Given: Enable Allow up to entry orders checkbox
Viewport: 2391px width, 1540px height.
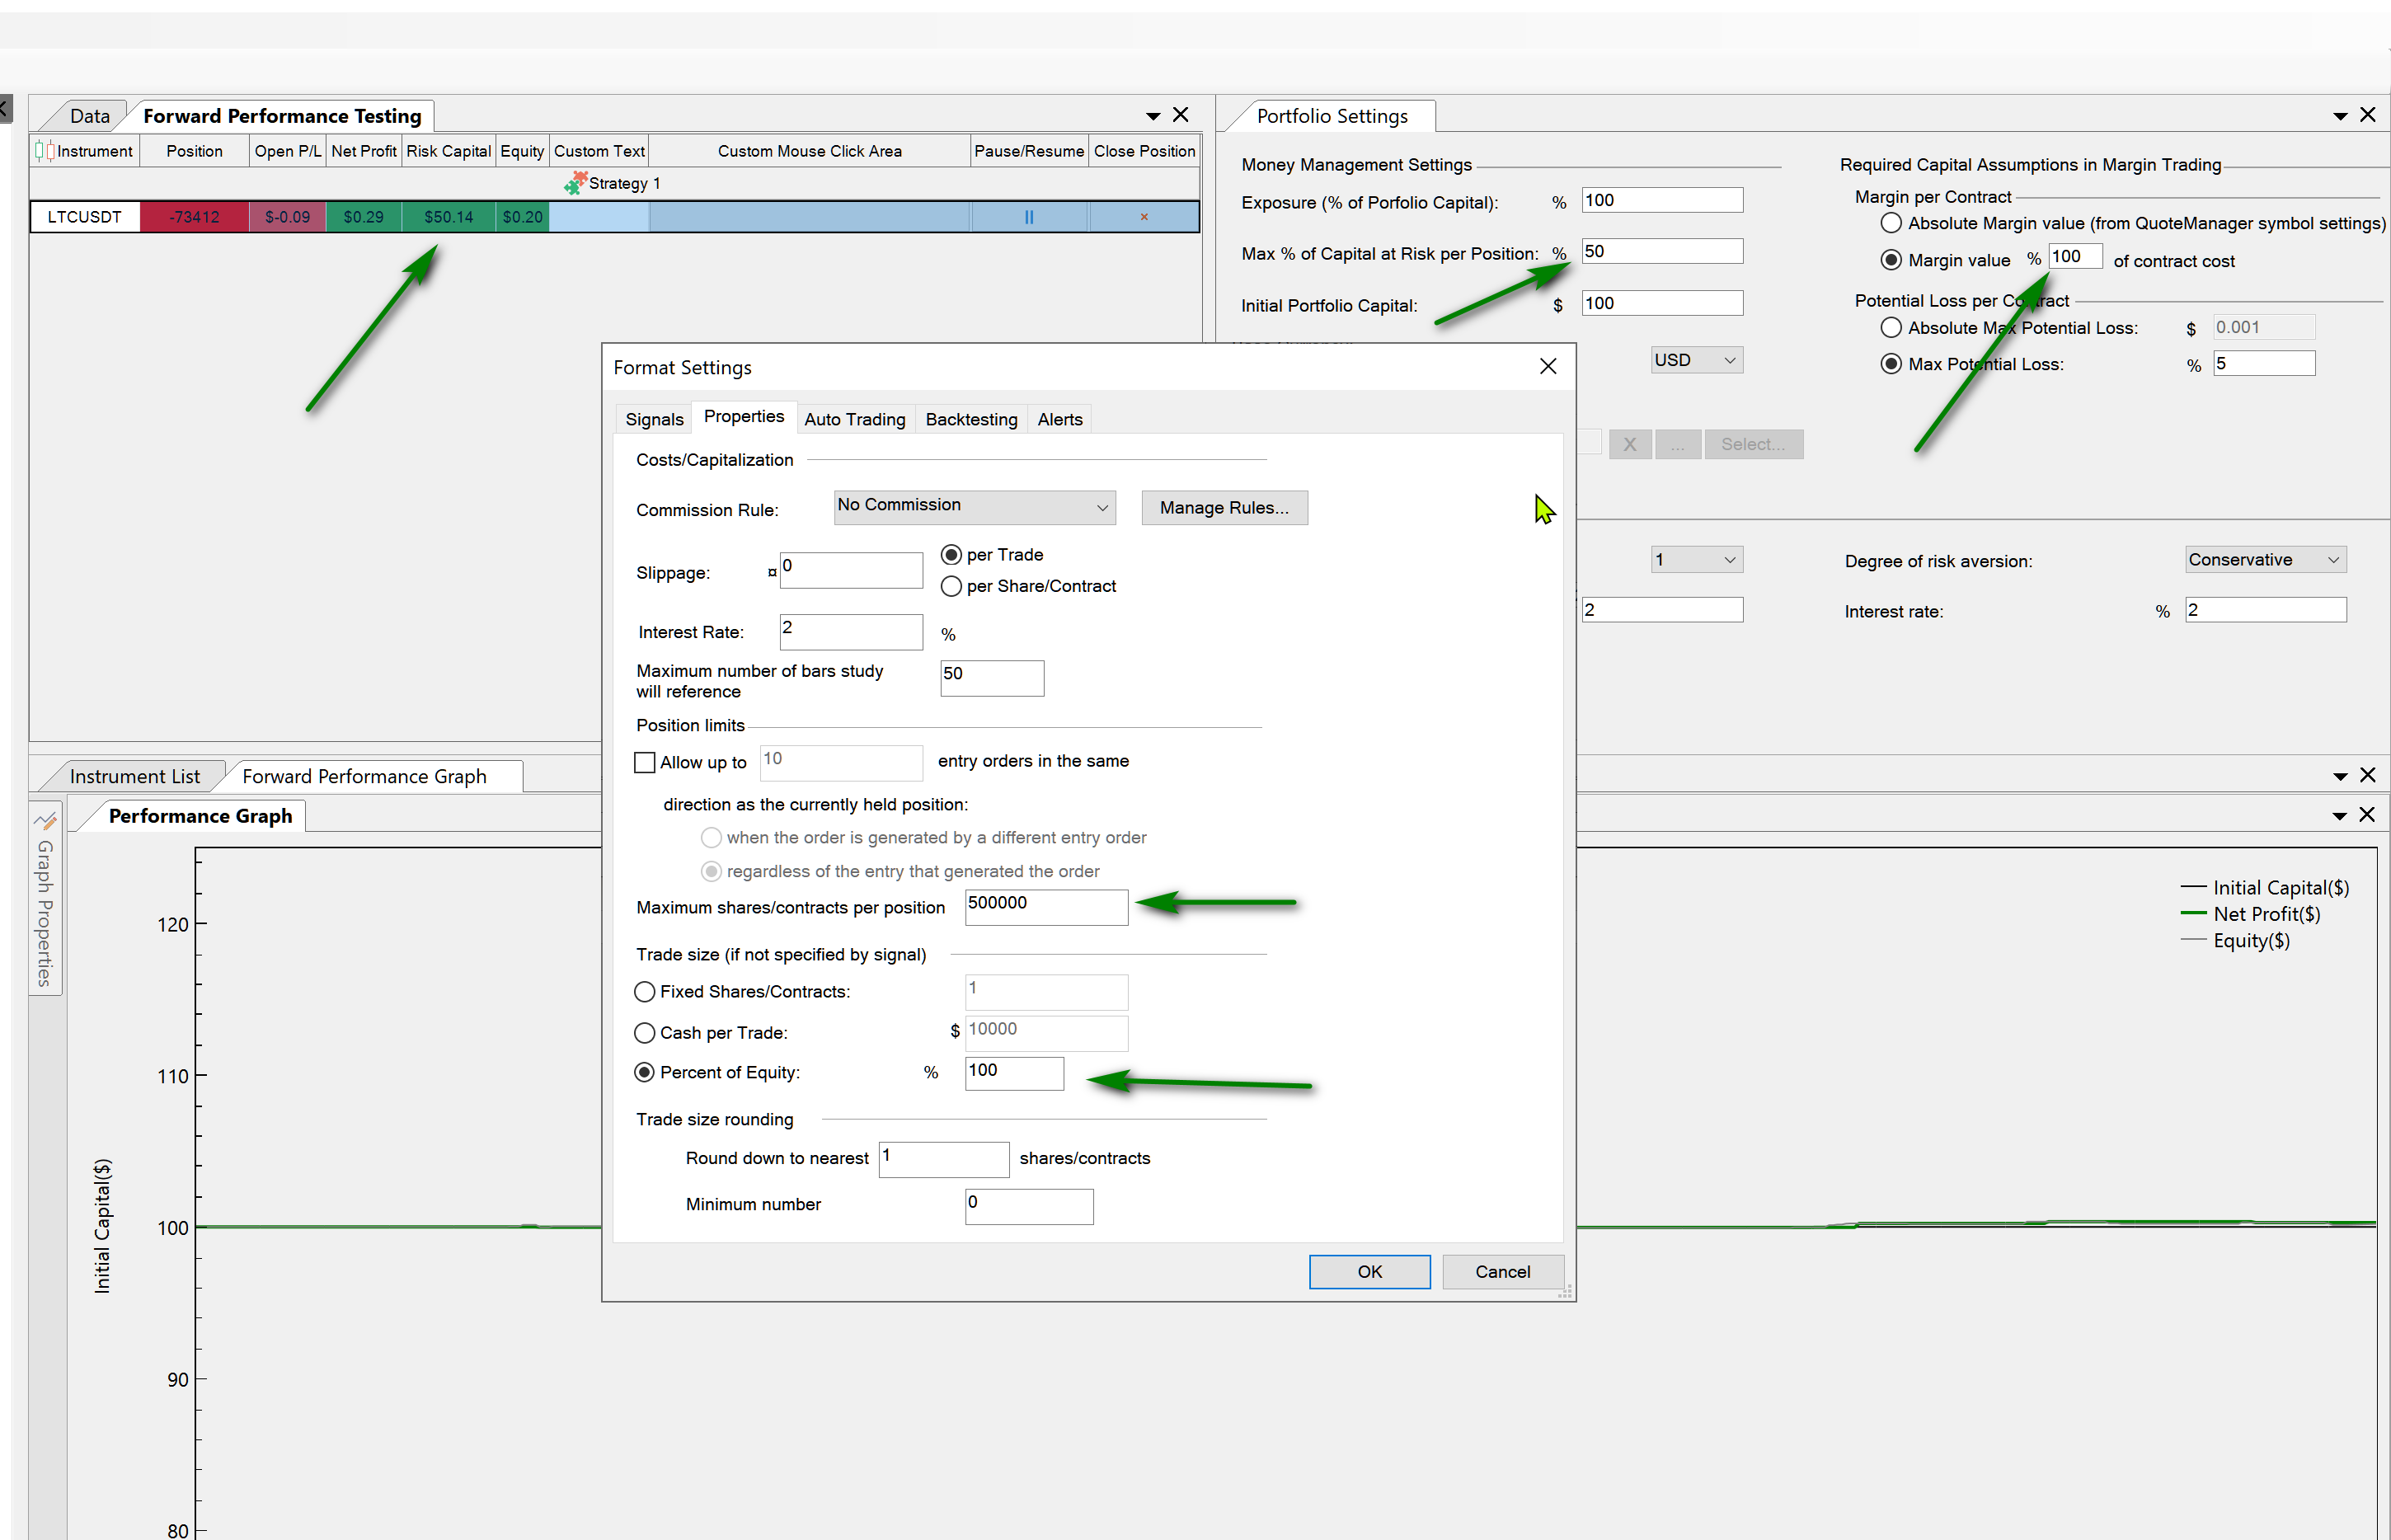Looking at the screenshot, I should 645,763.
